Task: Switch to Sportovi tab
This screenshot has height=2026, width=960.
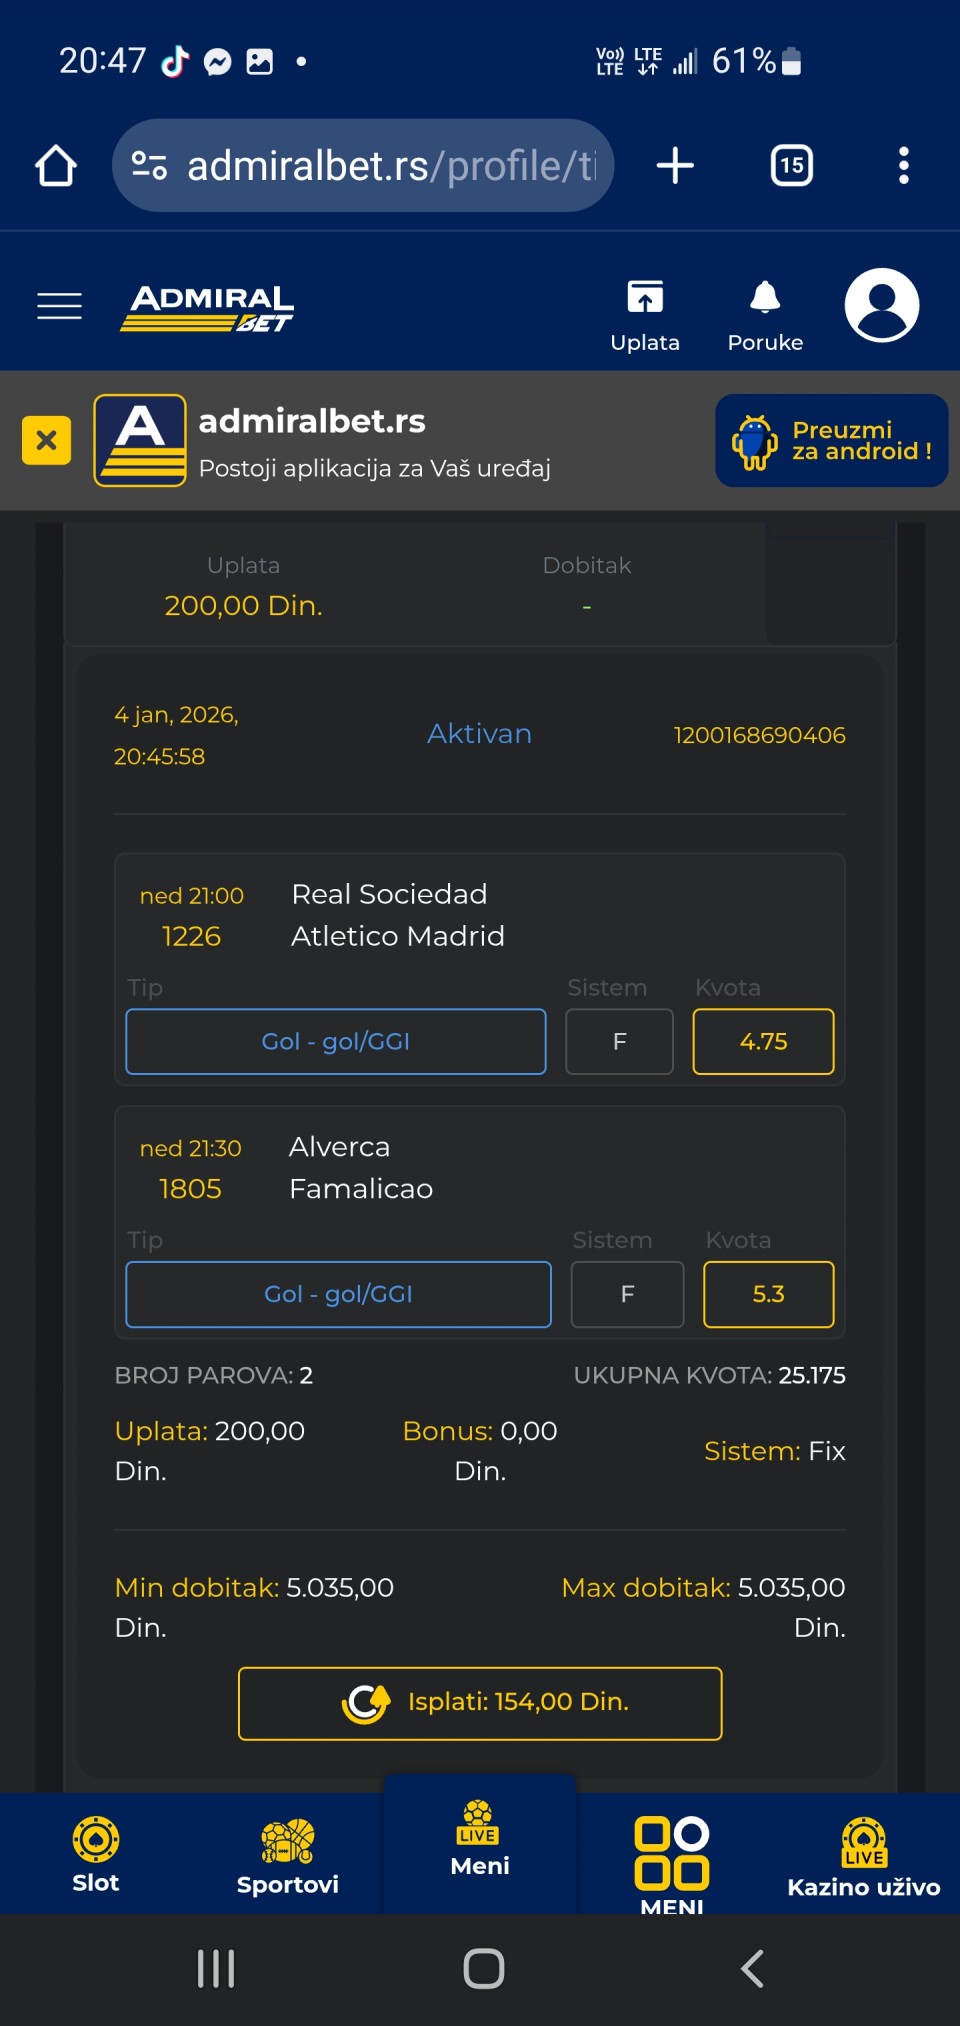Action: click(288, 1856)
